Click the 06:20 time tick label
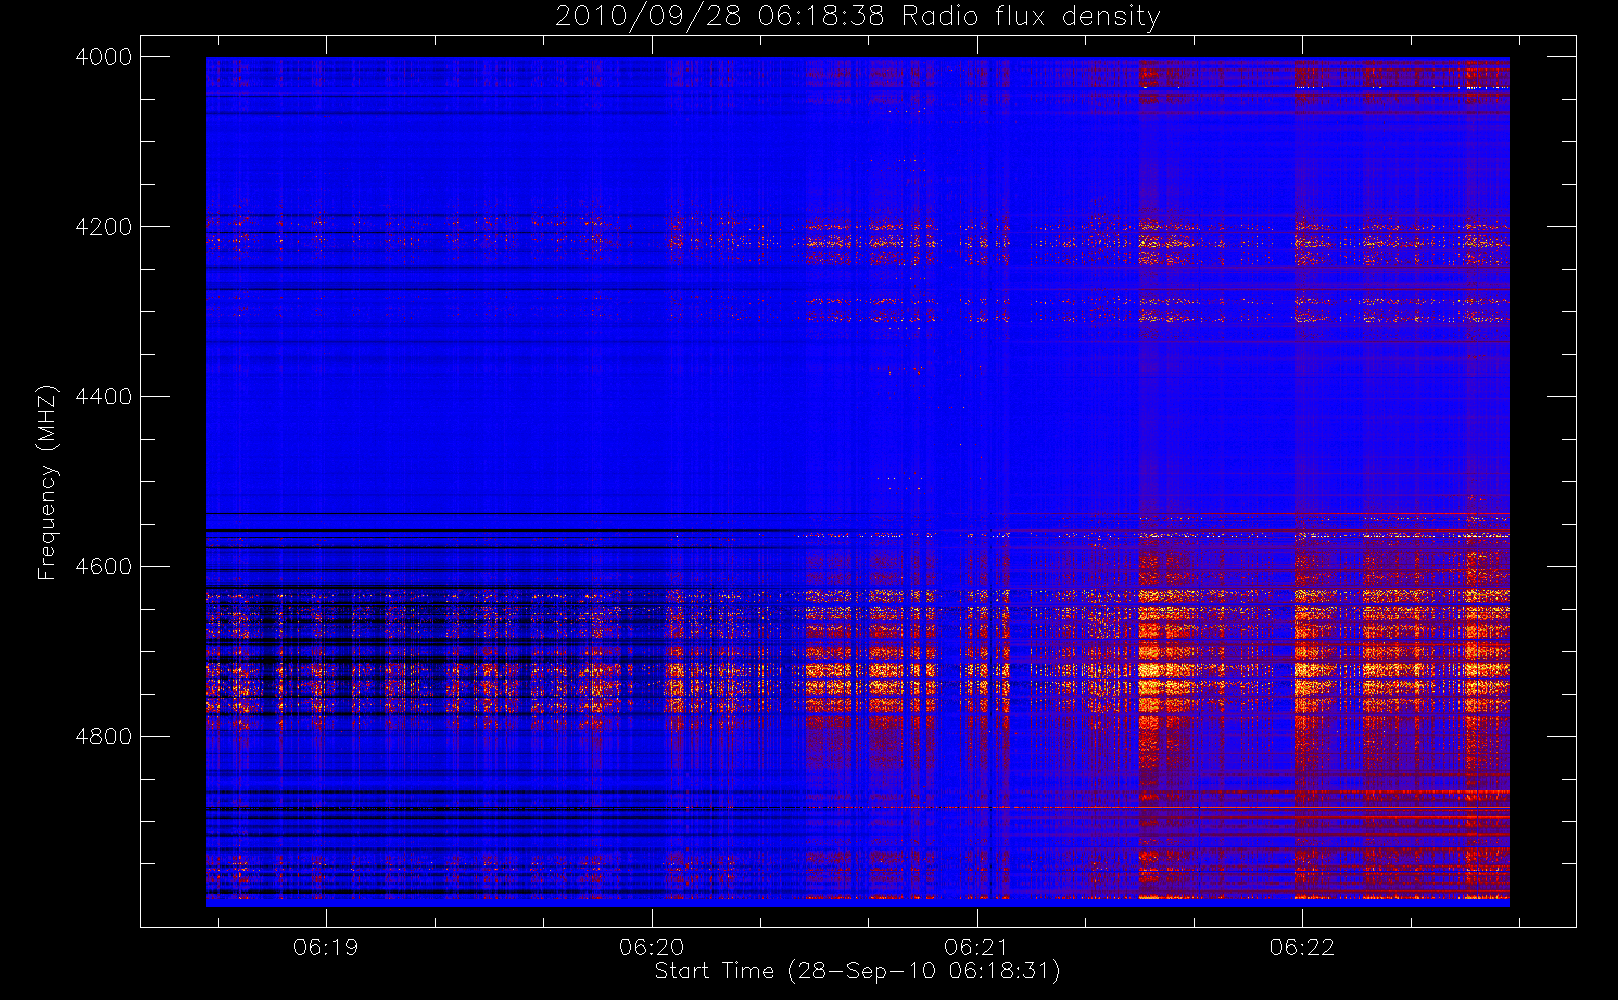 pyautogui.click(x=652, y=947)
